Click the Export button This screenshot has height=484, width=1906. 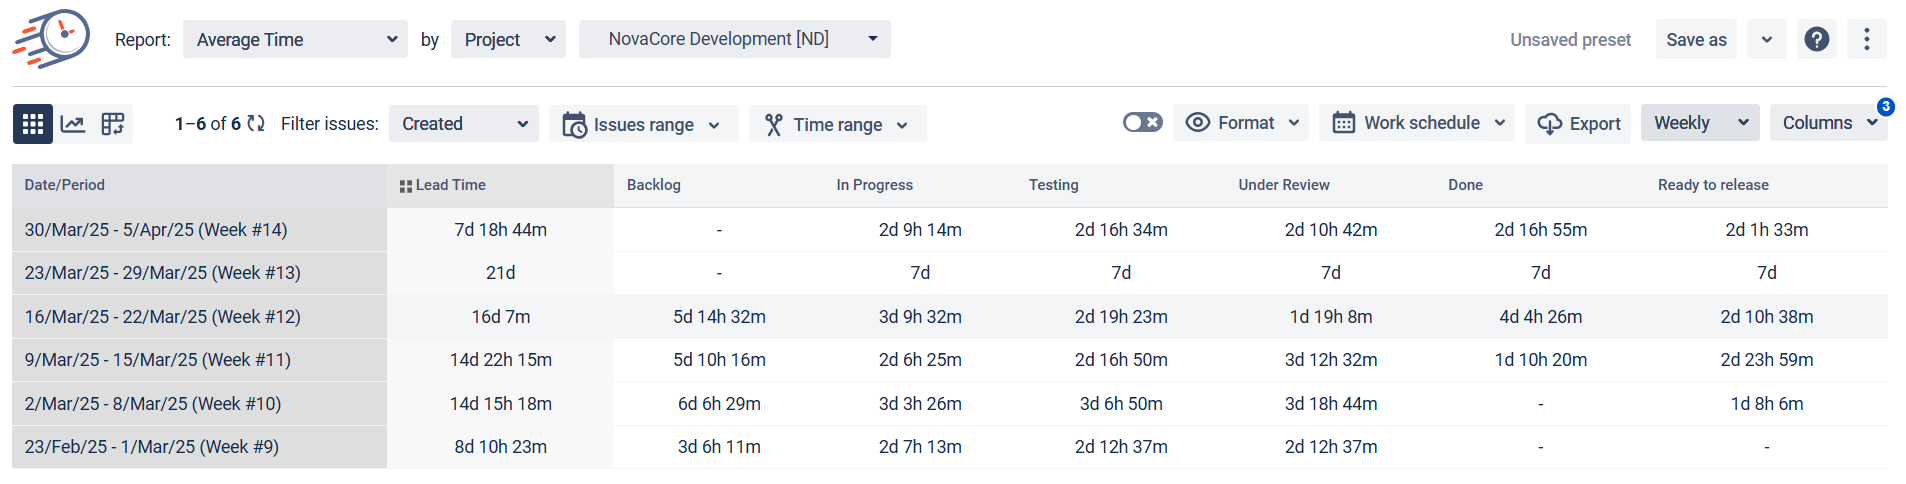tap(1578, 124)
